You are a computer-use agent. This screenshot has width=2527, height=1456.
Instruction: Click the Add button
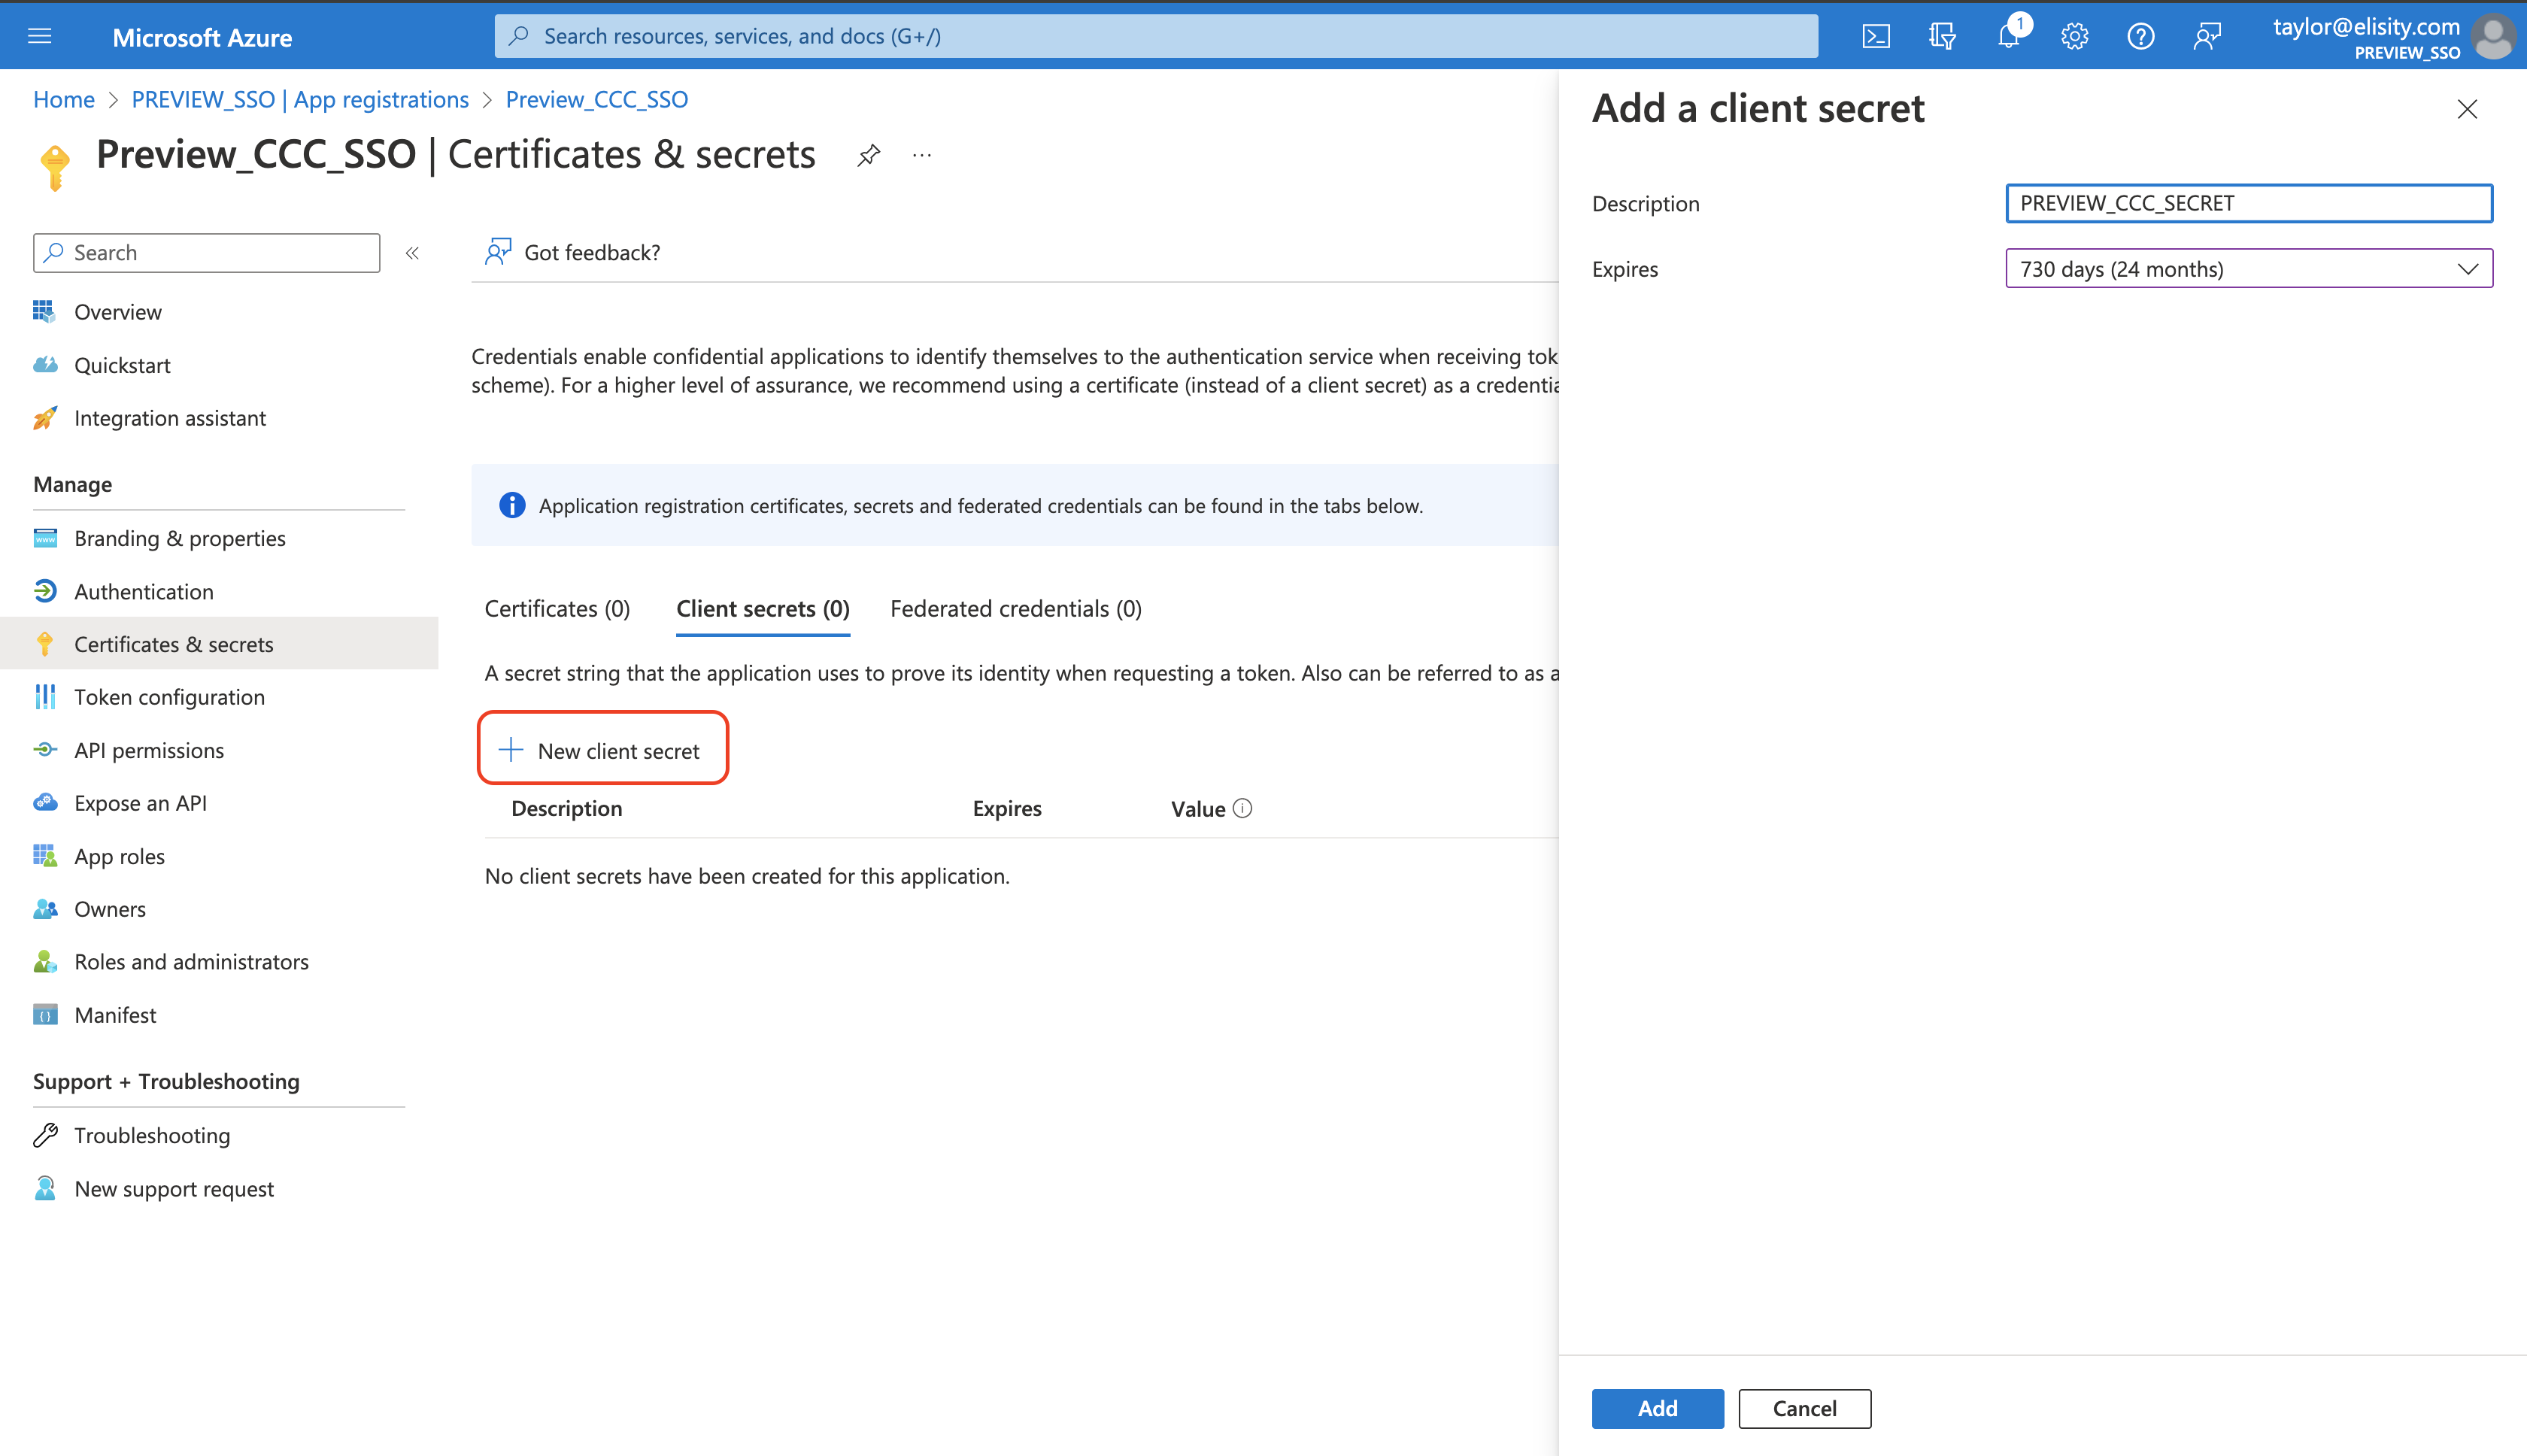pos(1657,1408)
